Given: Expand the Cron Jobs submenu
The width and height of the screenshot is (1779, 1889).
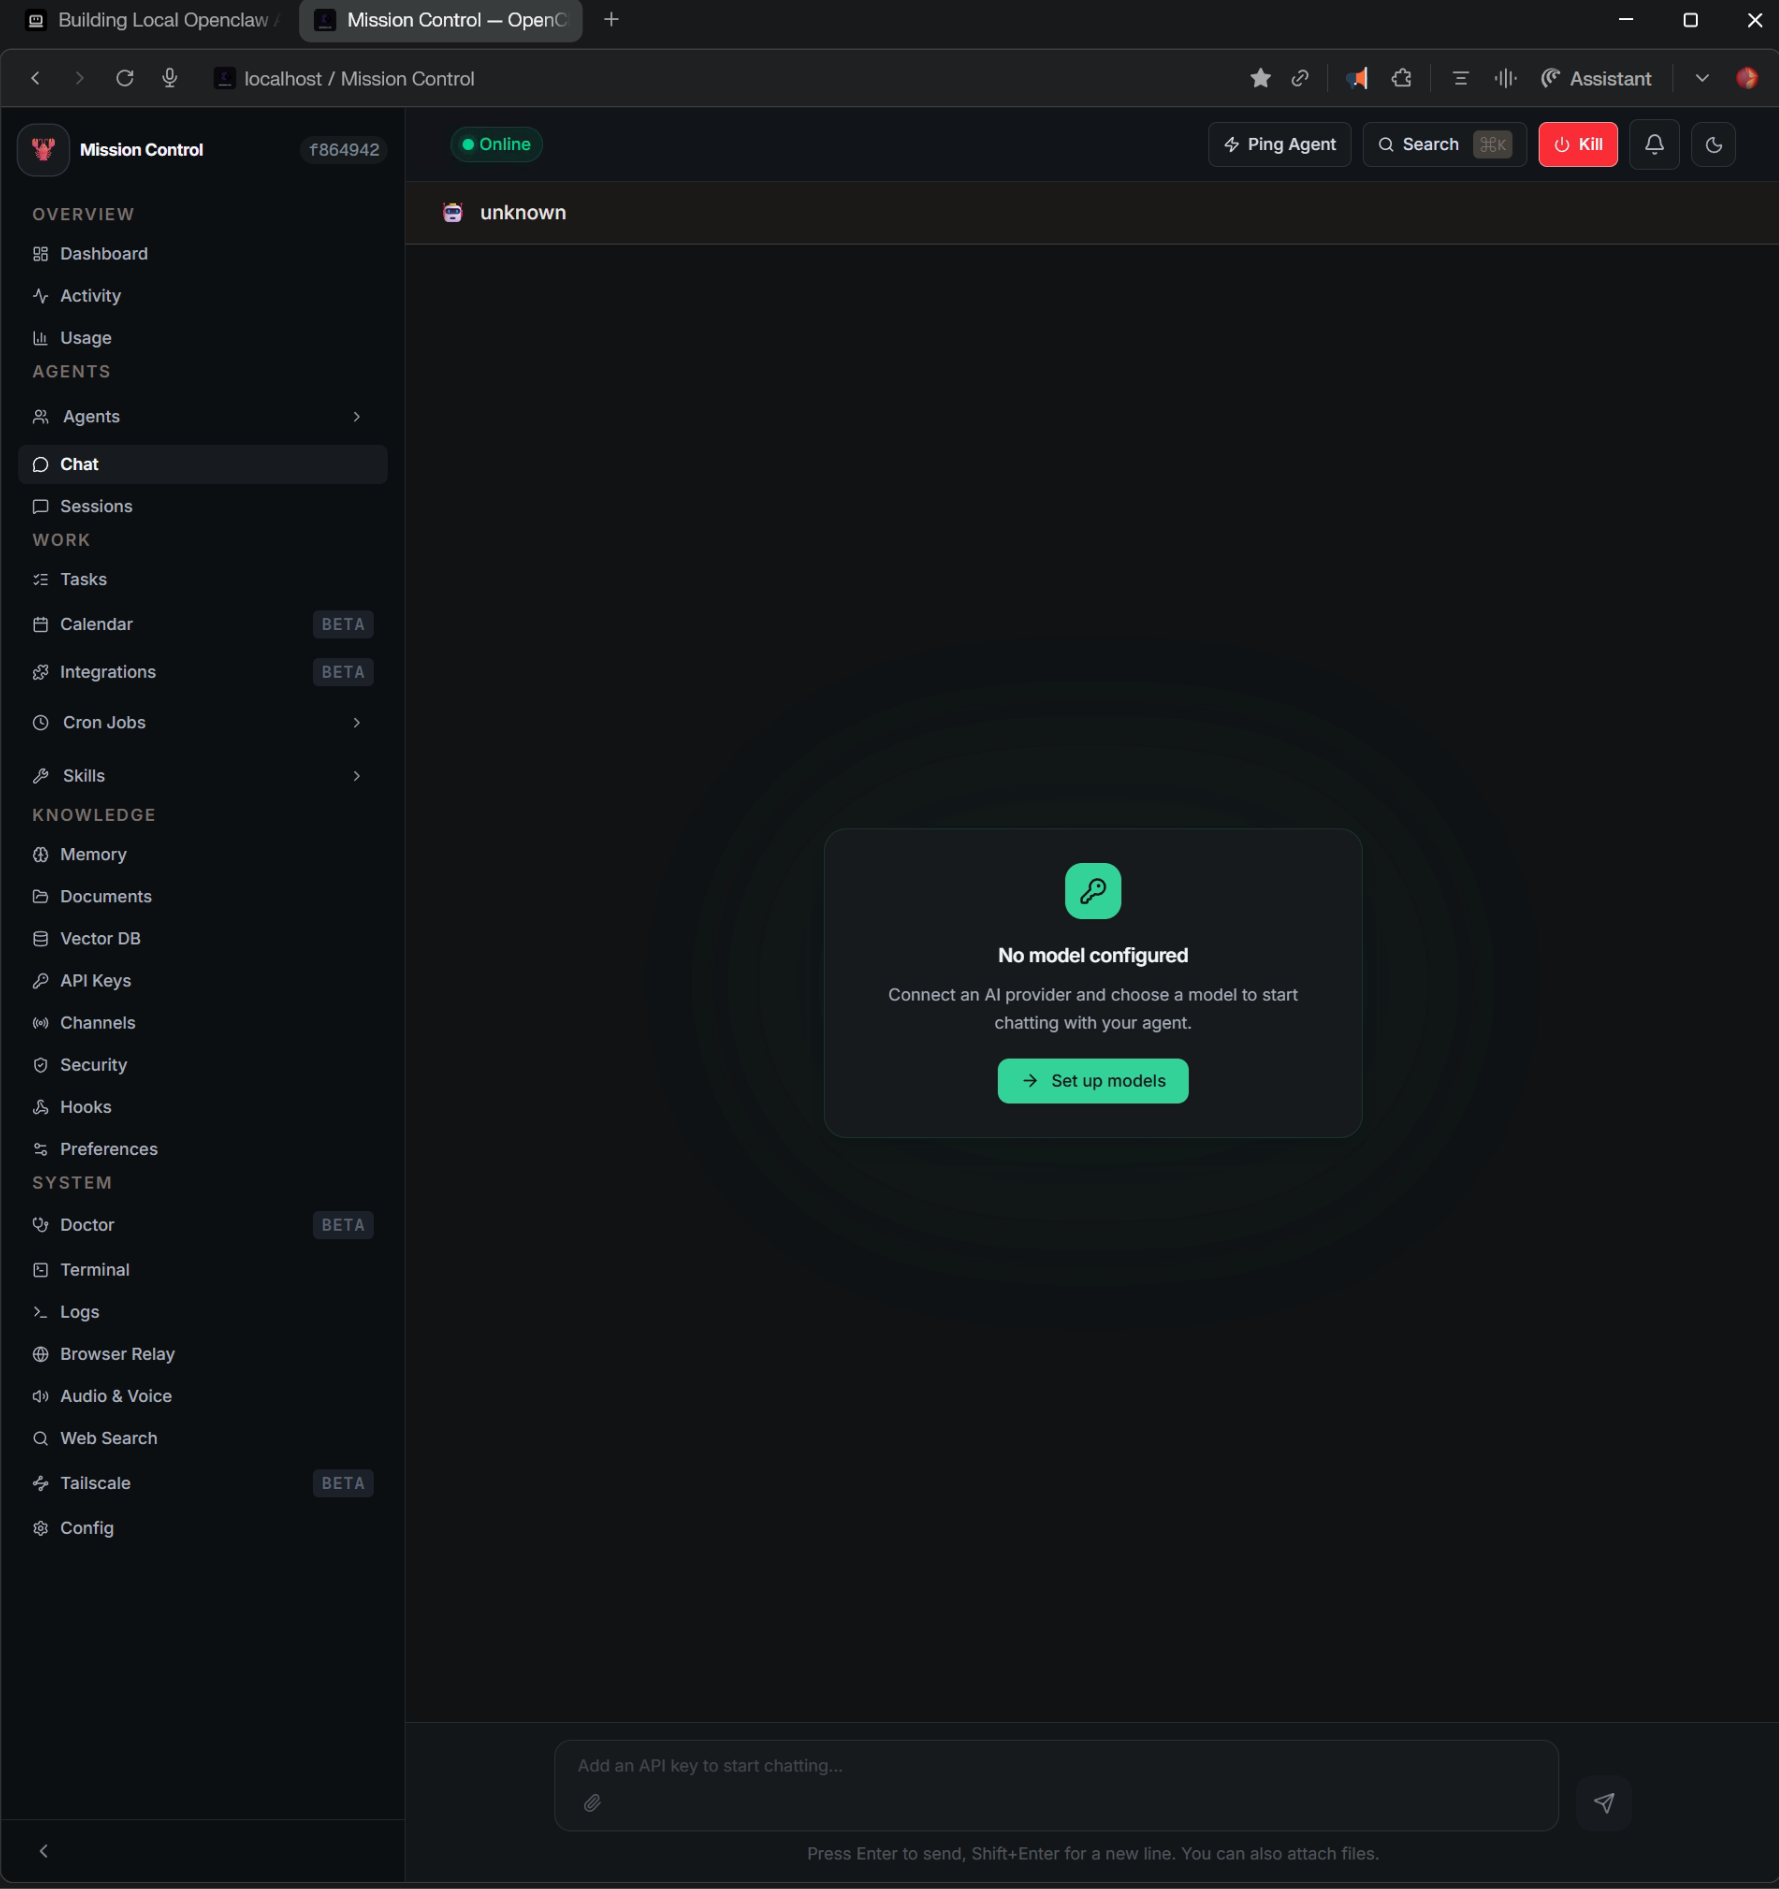Looking at the screenshot, I should pos(357,722).
